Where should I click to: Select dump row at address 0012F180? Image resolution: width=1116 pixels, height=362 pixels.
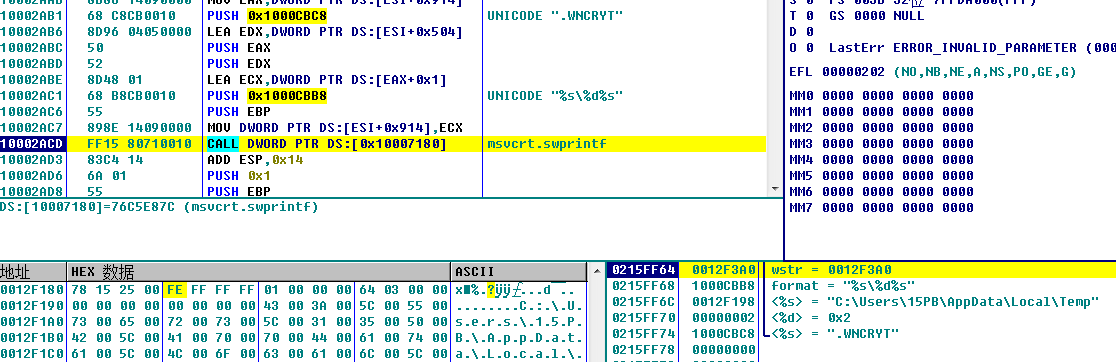293,289
